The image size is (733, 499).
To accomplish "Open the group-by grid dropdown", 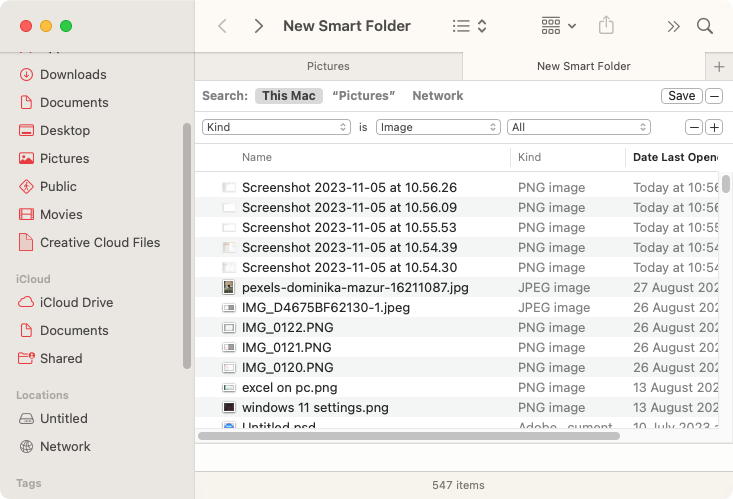I will [558, 26].
